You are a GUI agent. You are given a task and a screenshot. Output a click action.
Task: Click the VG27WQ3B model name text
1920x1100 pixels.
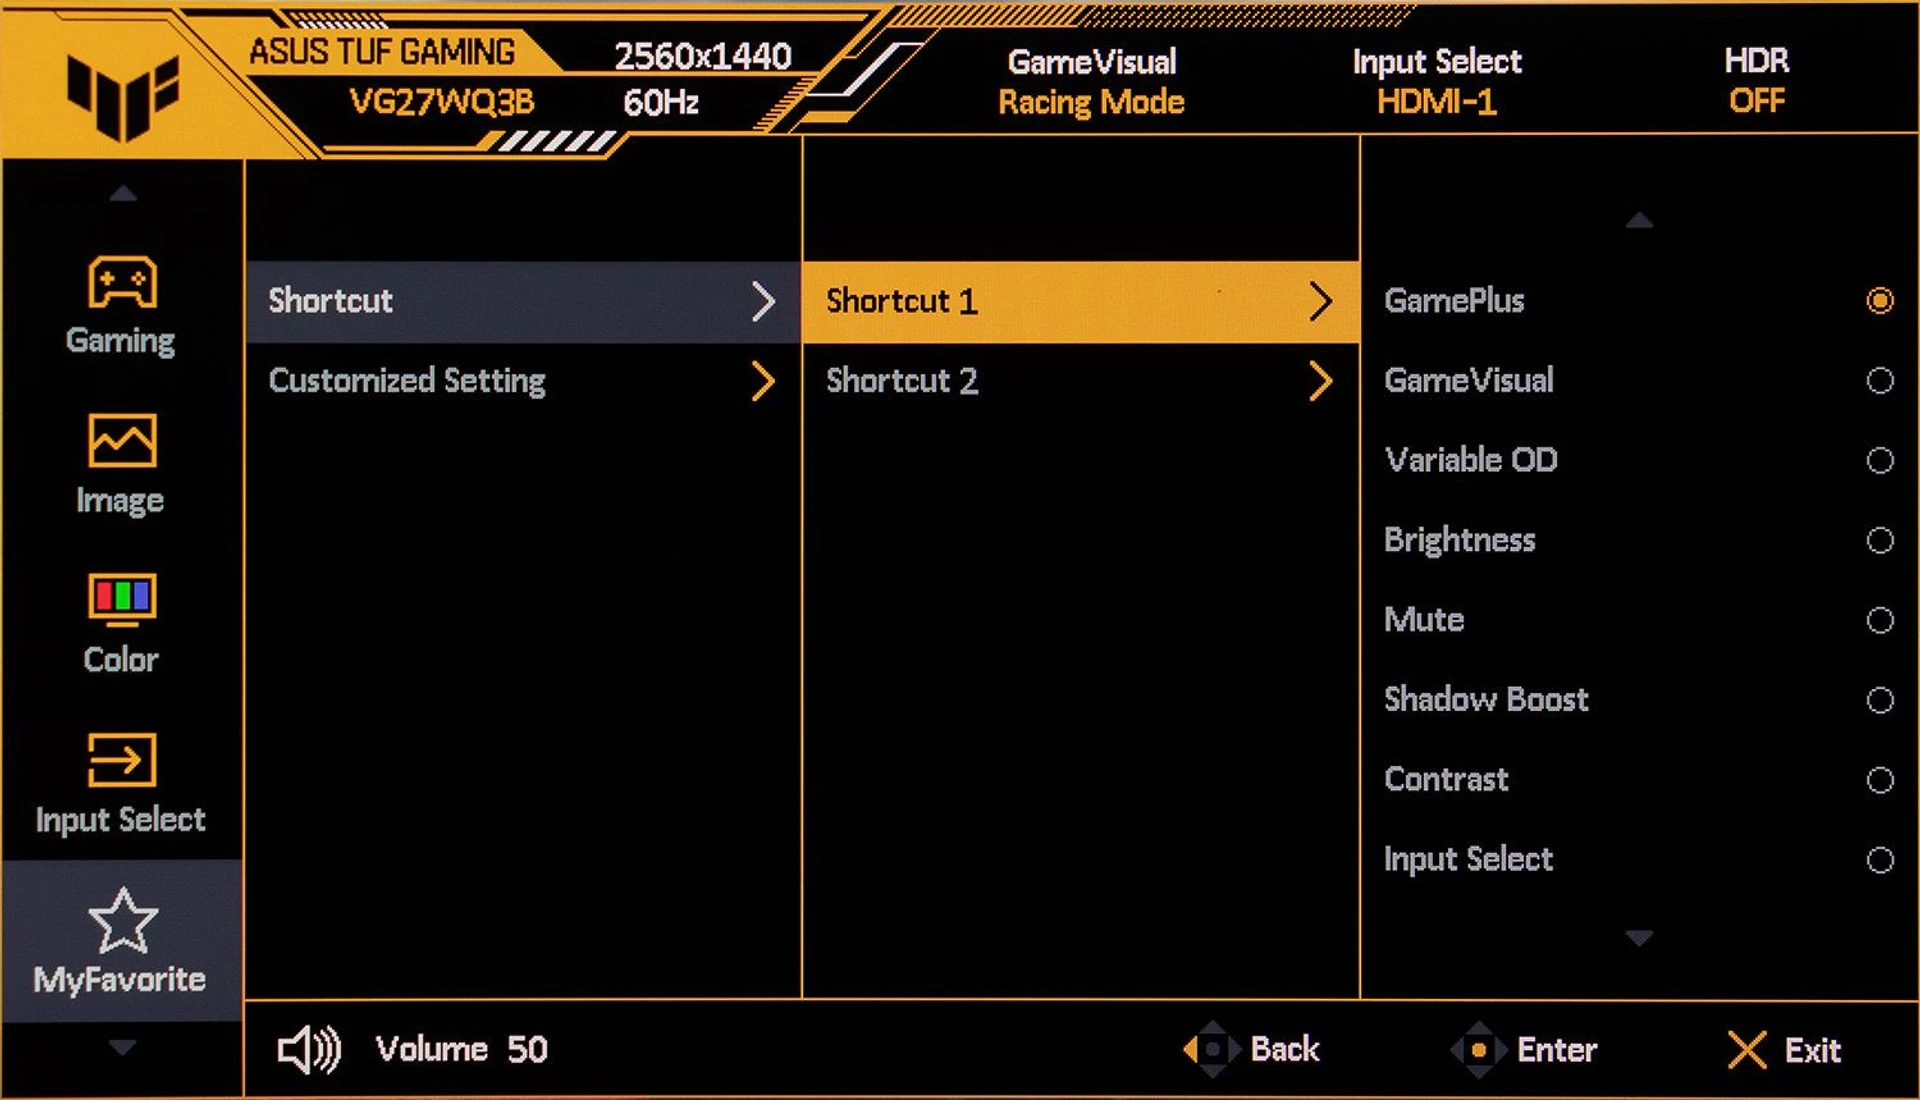click(441, 102)
